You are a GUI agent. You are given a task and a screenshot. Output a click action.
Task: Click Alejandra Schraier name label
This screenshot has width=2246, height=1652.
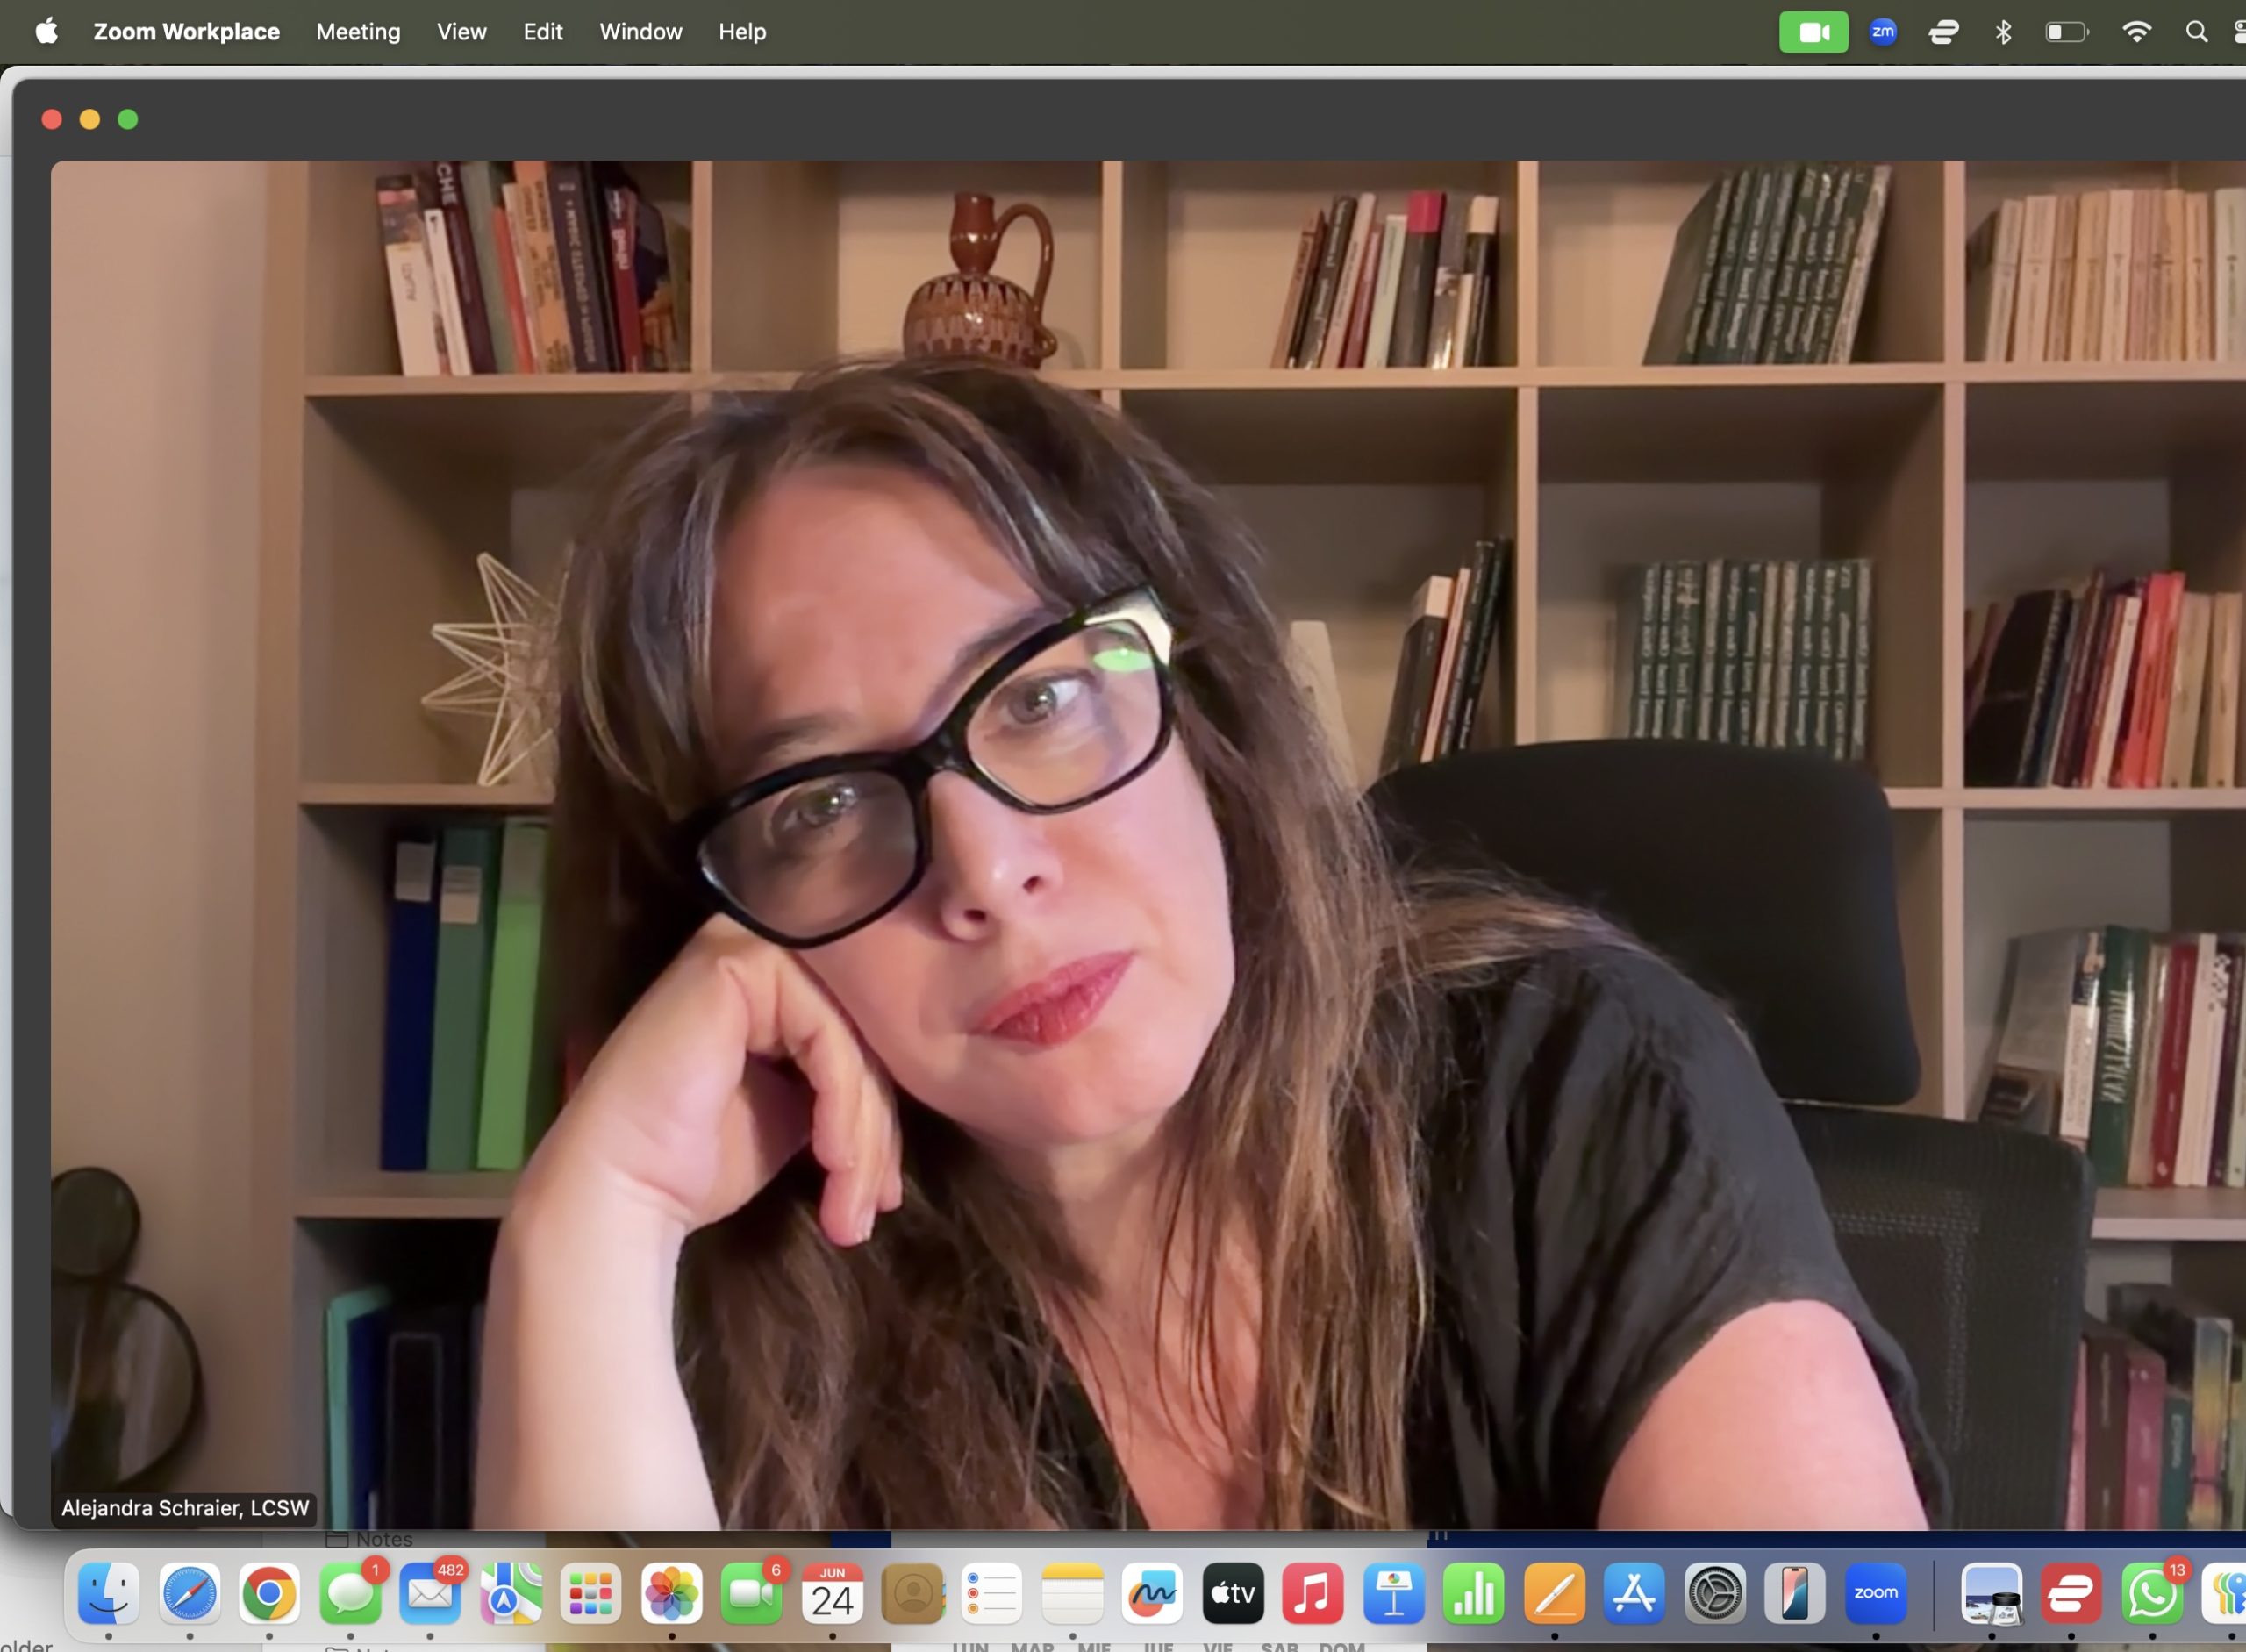click(185, 1508)
